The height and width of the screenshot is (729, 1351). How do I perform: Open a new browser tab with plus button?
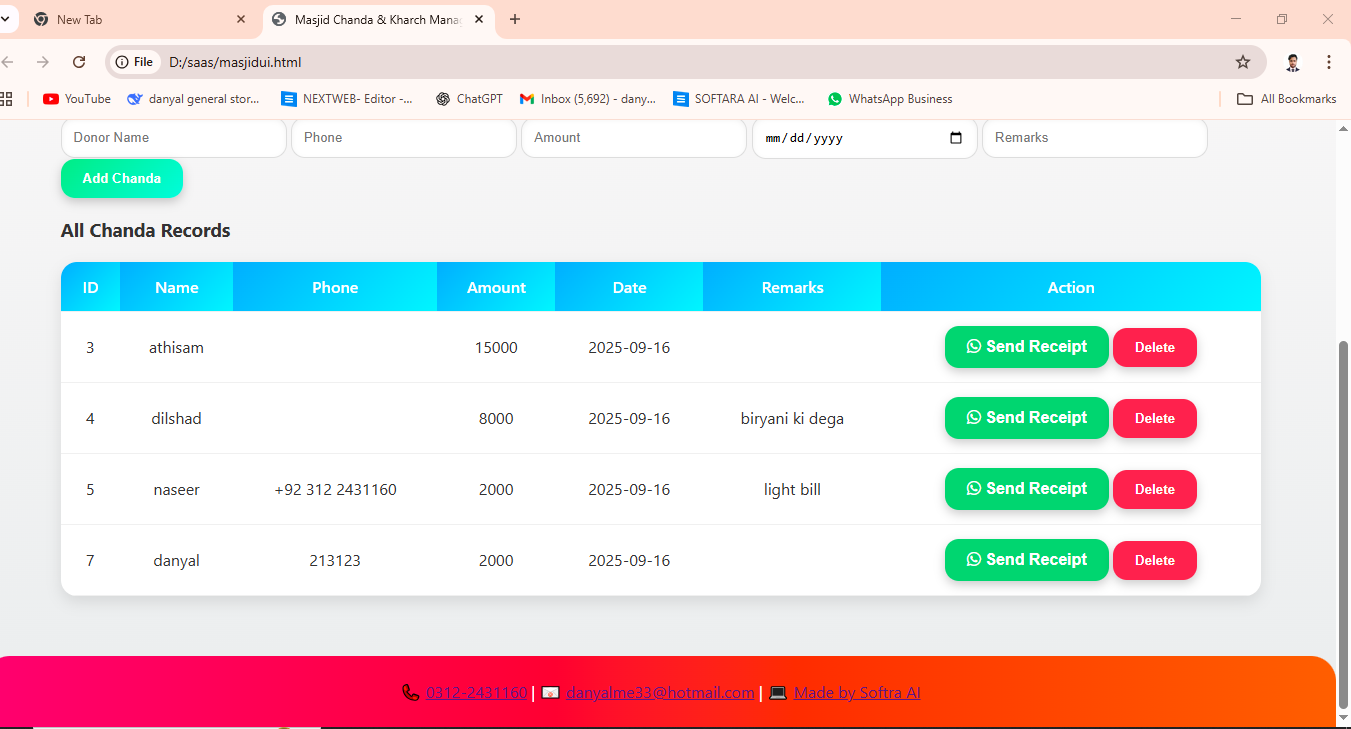tap(515, 19)
